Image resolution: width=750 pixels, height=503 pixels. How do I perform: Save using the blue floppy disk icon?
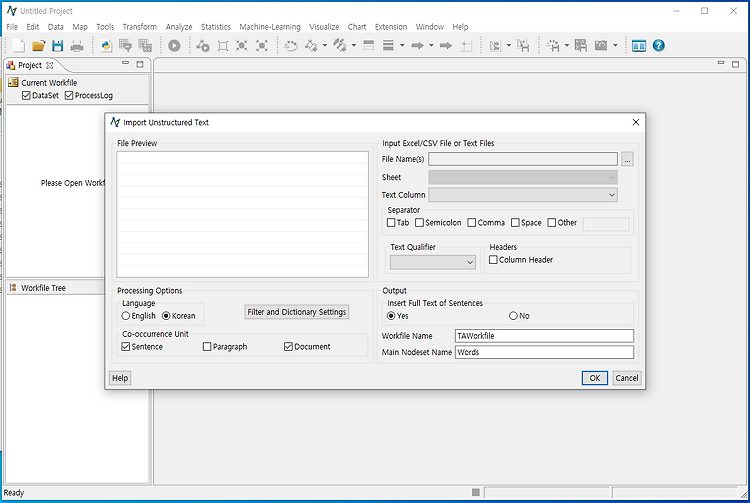58,45
